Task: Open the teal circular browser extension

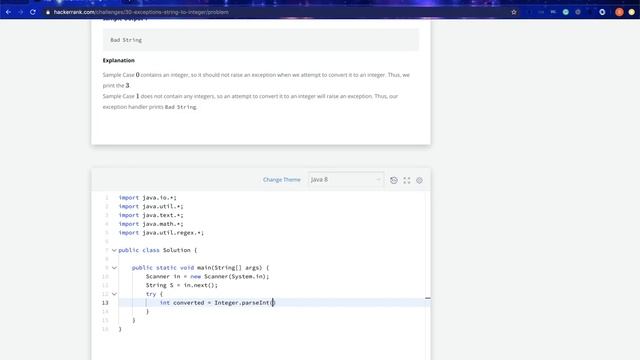Action: coord(566,12)
